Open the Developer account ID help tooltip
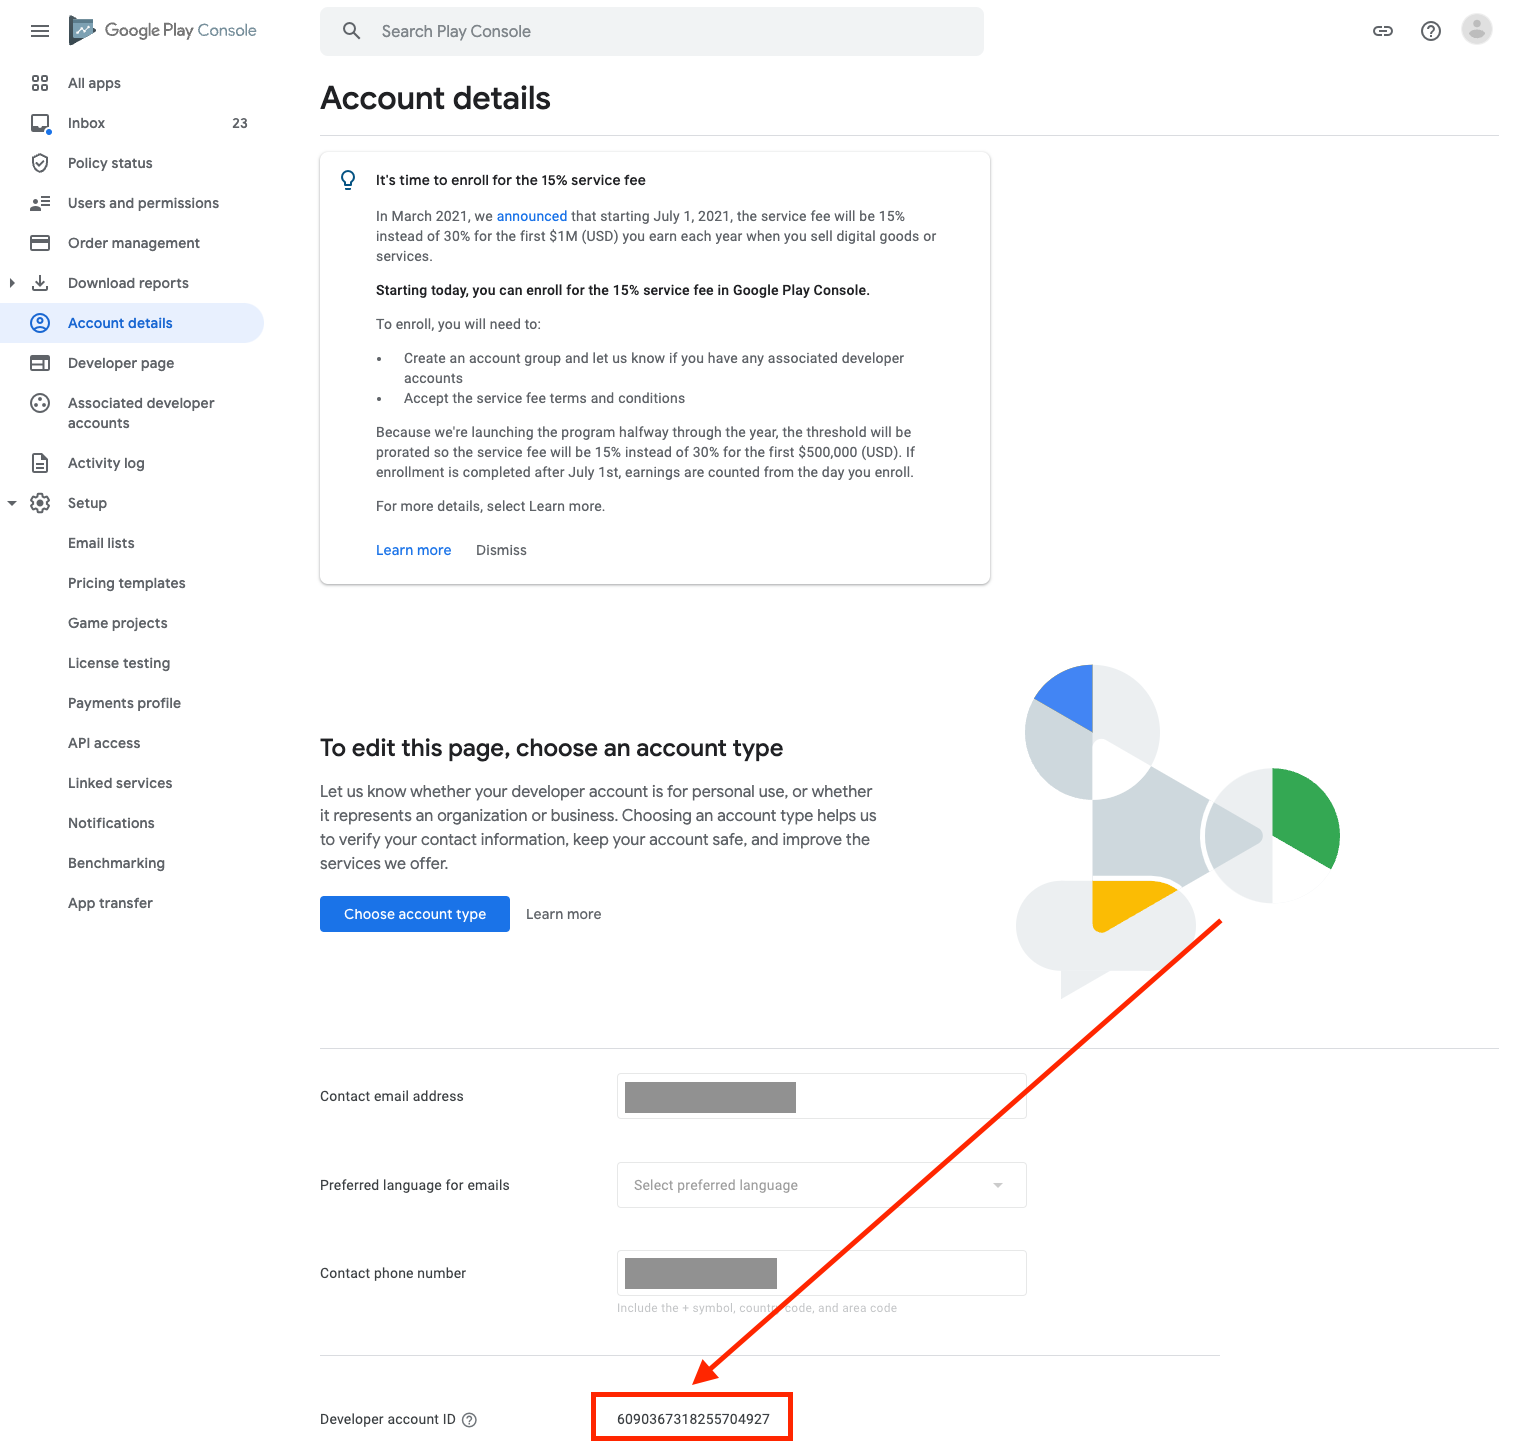The width and height of the screenshot is (1513, 1454). click(x=470, y=1420)
